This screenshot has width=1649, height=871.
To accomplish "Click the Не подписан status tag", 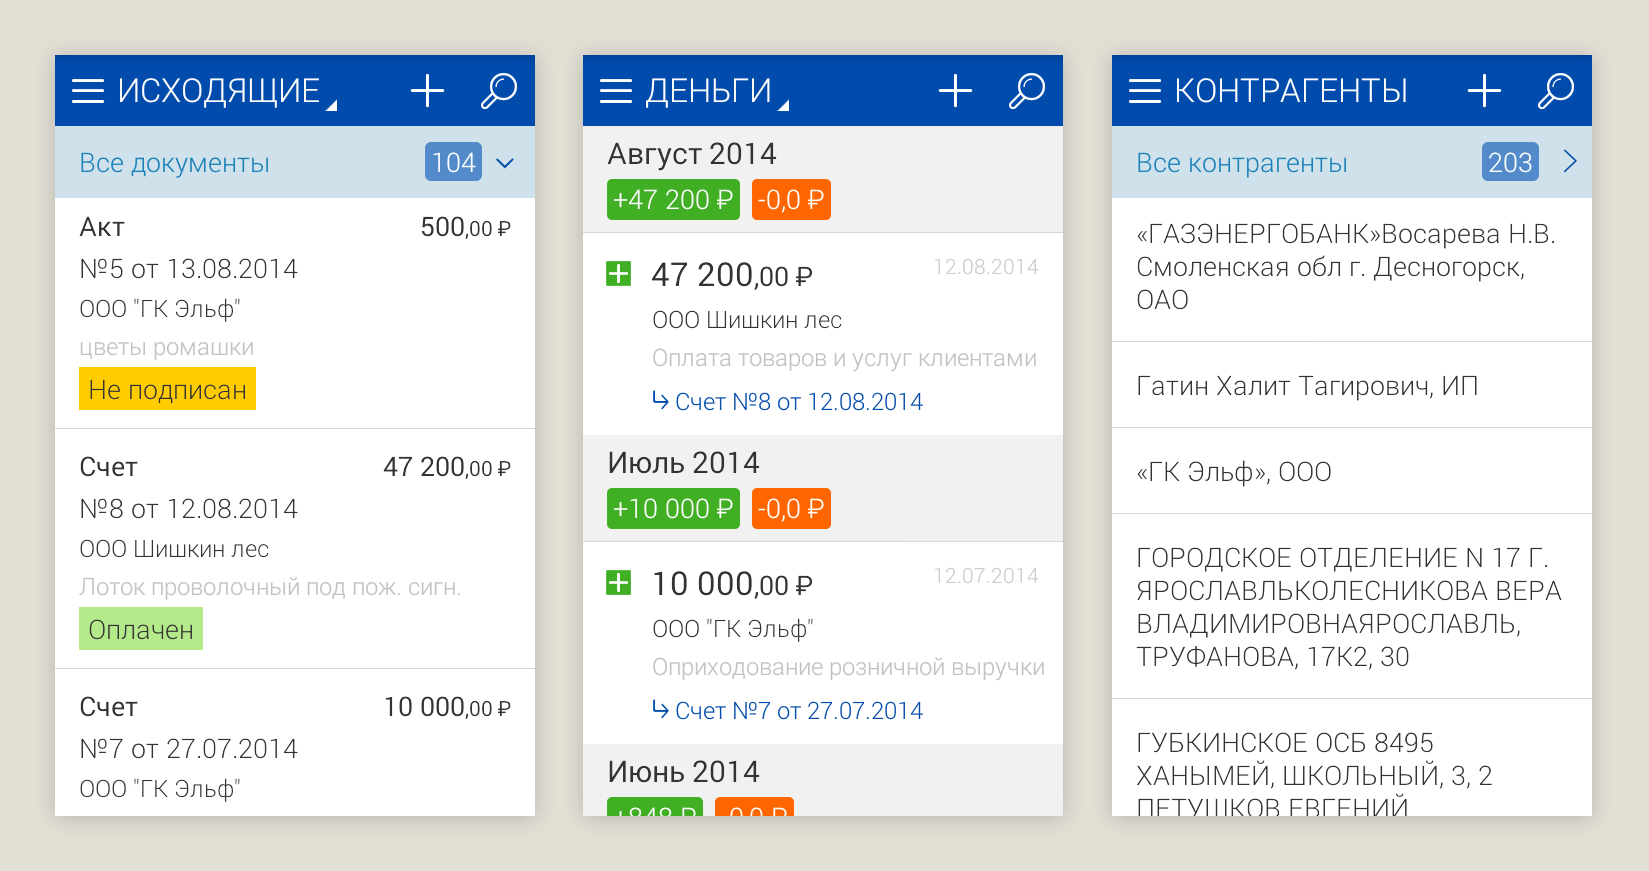I will click(167, 389).
